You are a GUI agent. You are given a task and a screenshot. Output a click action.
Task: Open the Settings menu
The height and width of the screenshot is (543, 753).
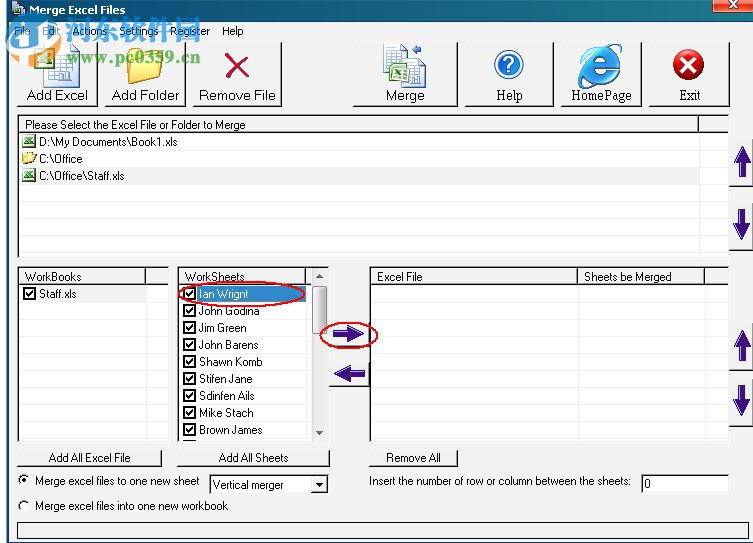point(138,31)
